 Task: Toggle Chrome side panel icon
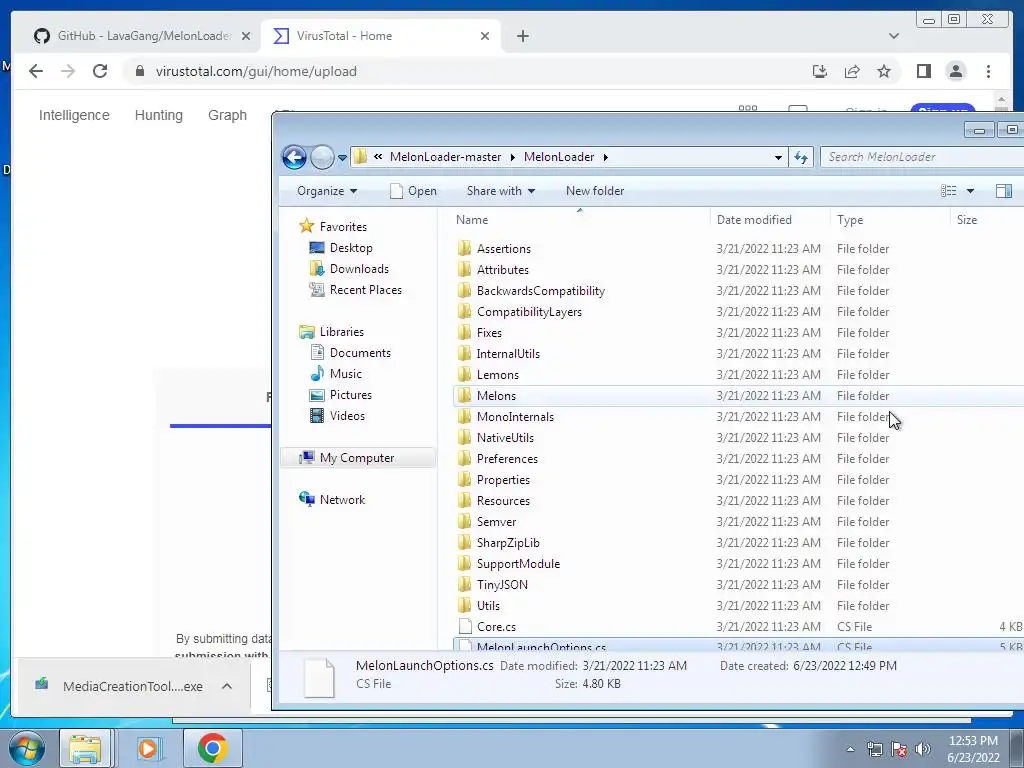point(923,71)
